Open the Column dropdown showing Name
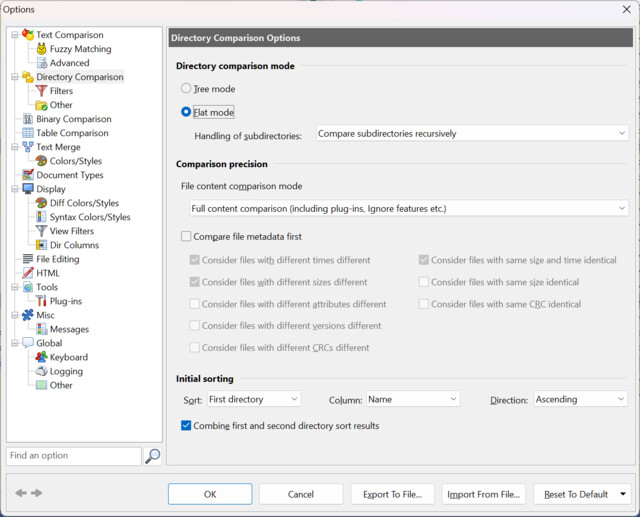Screen dimensions: 640x517 click(413, 399)
